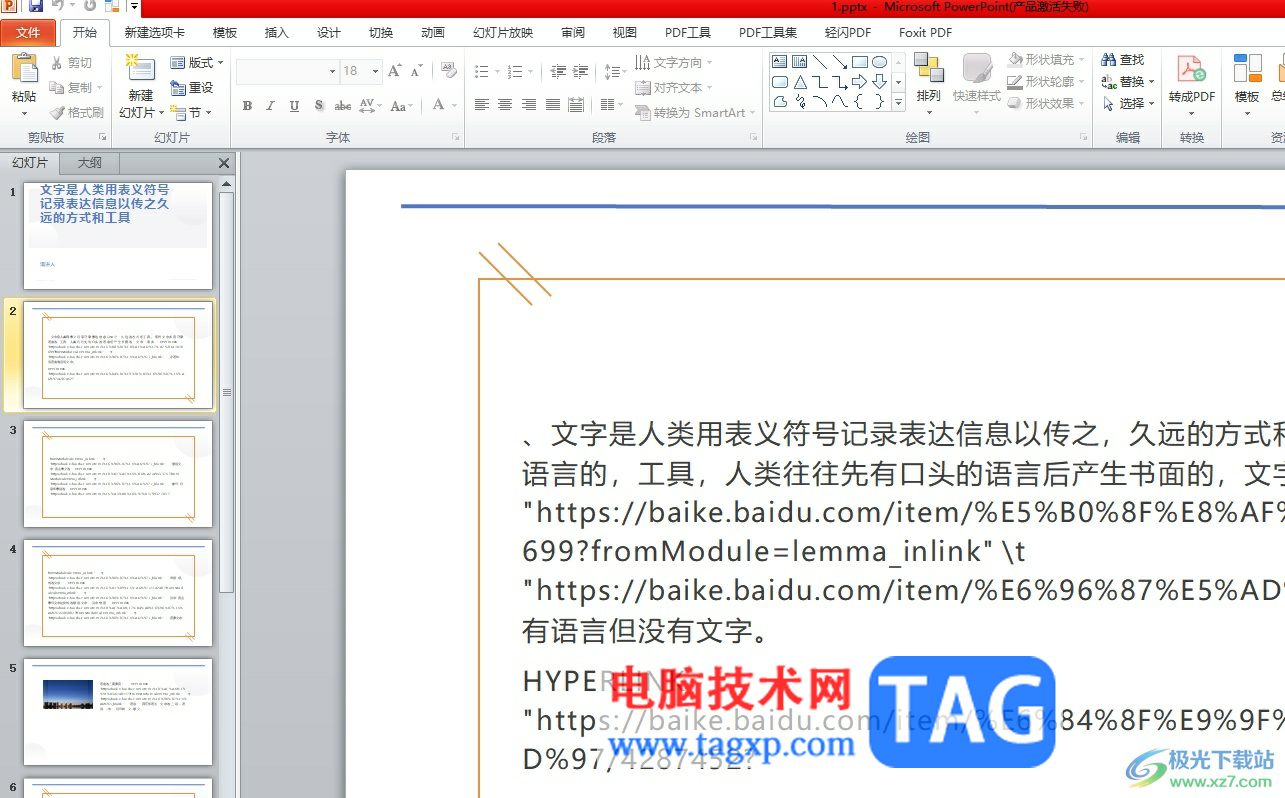Clear all formatting with the eraser icon

click(x=449, y=71)
